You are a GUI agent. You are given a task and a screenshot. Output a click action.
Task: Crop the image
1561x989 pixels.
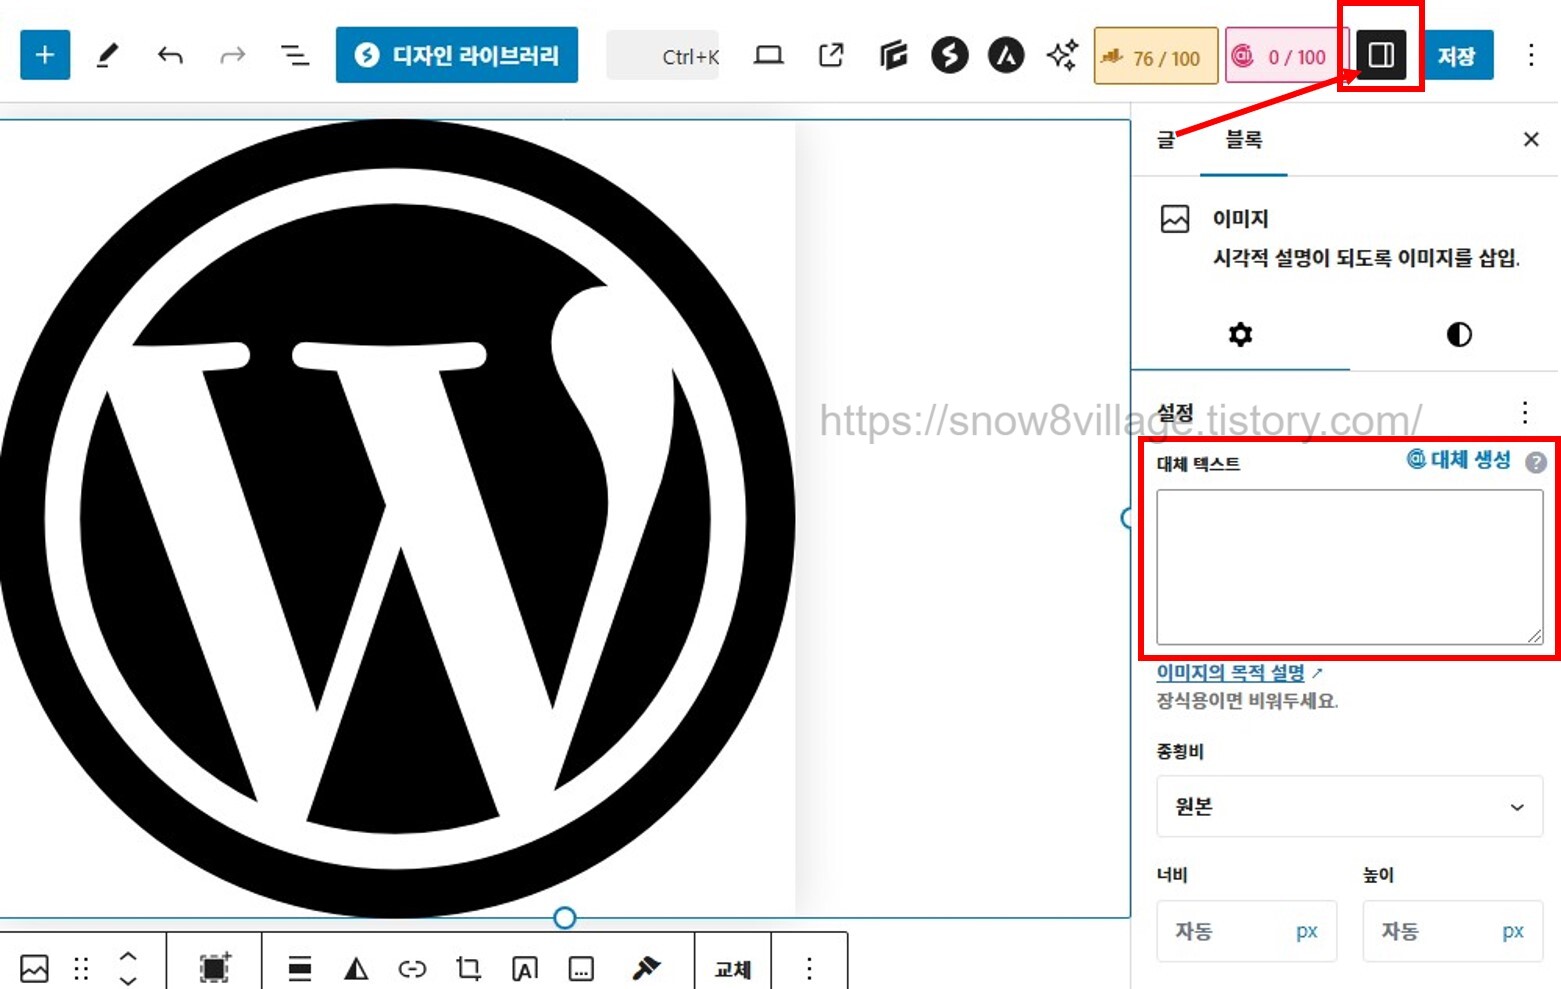click(468, 968)
